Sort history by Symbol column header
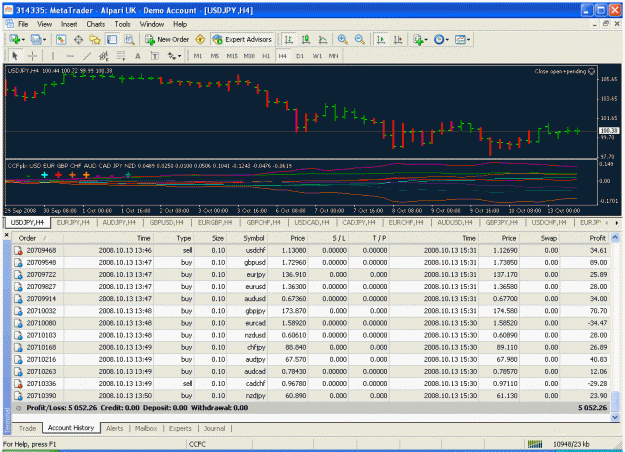 (x=254, y=238)
